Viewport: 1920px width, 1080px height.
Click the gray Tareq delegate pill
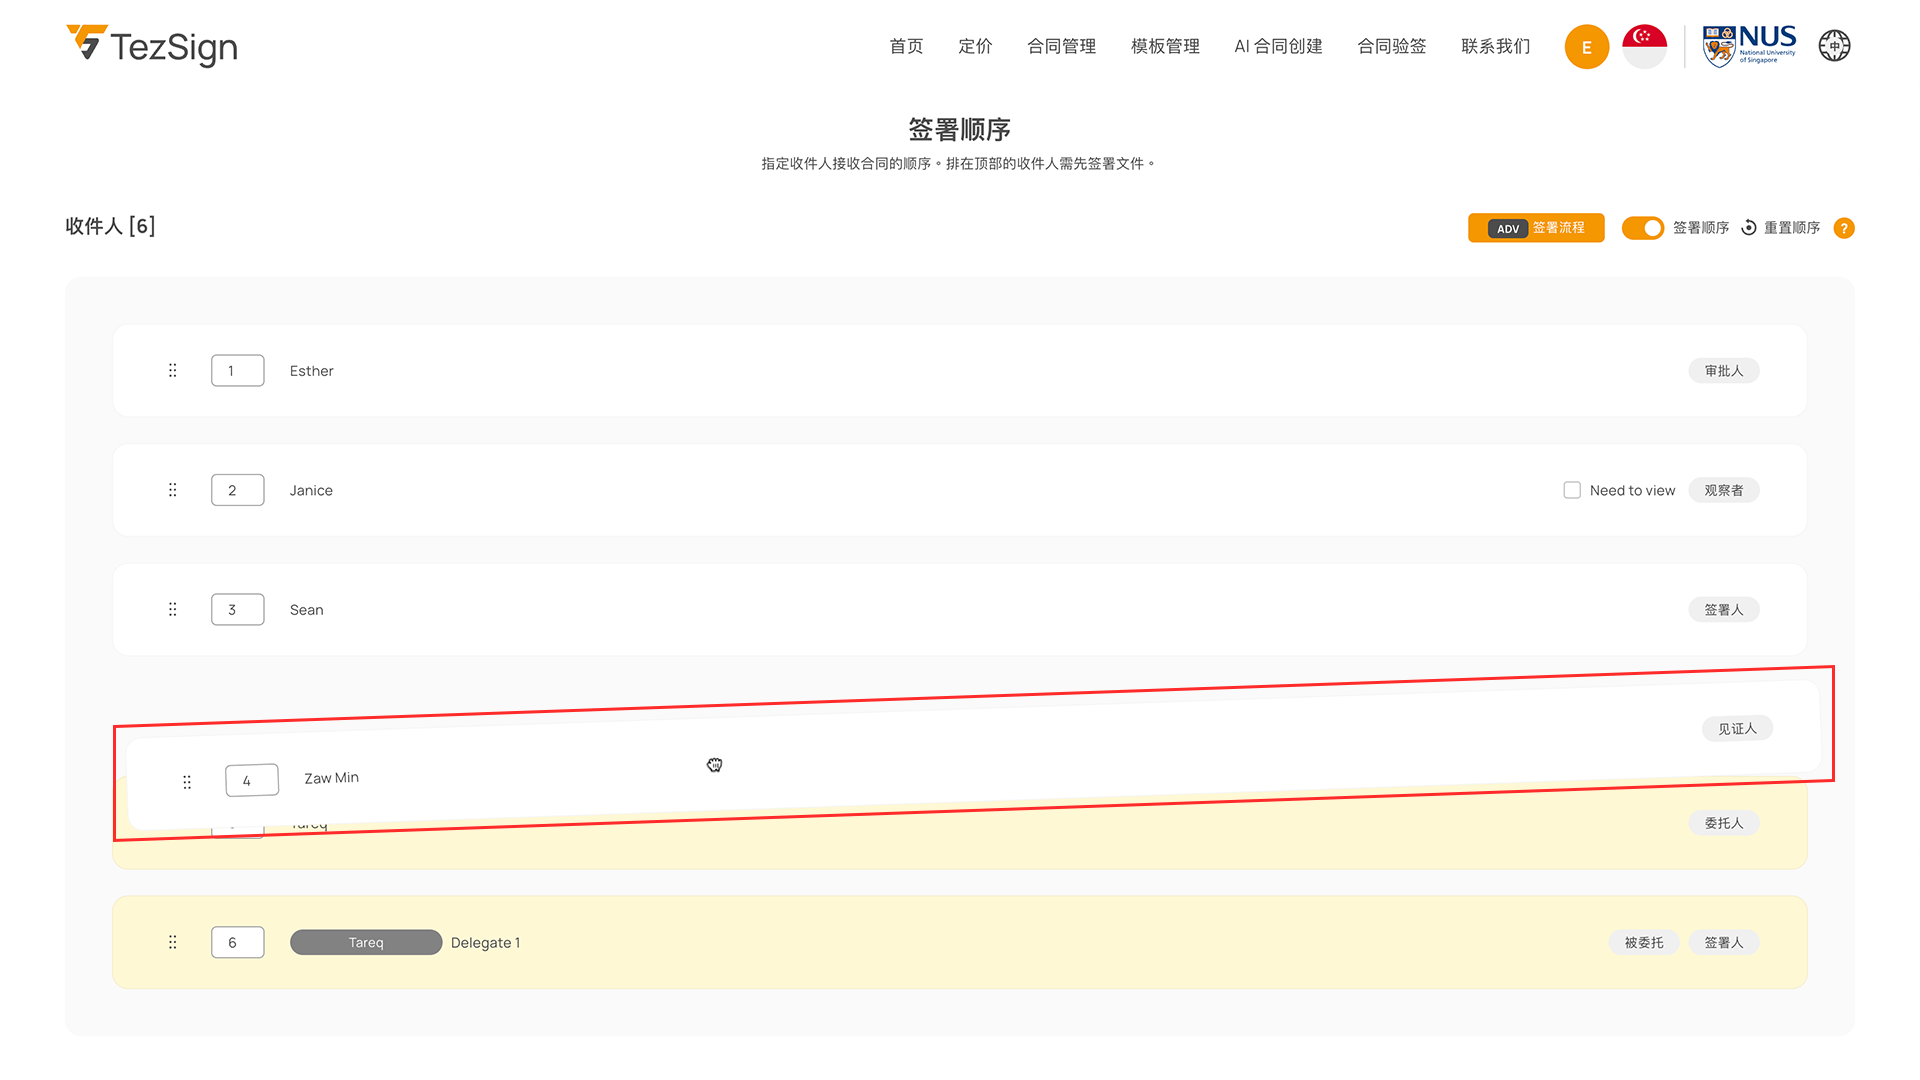coord(366,942)
